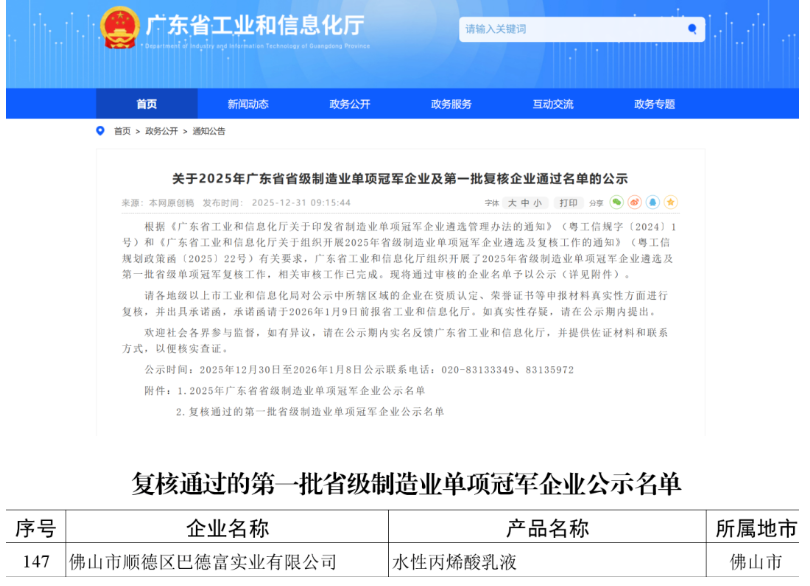This screenshot has width=810, height=586.
Task: Share article via Weibo icon
Action: [x=635, y=202]
